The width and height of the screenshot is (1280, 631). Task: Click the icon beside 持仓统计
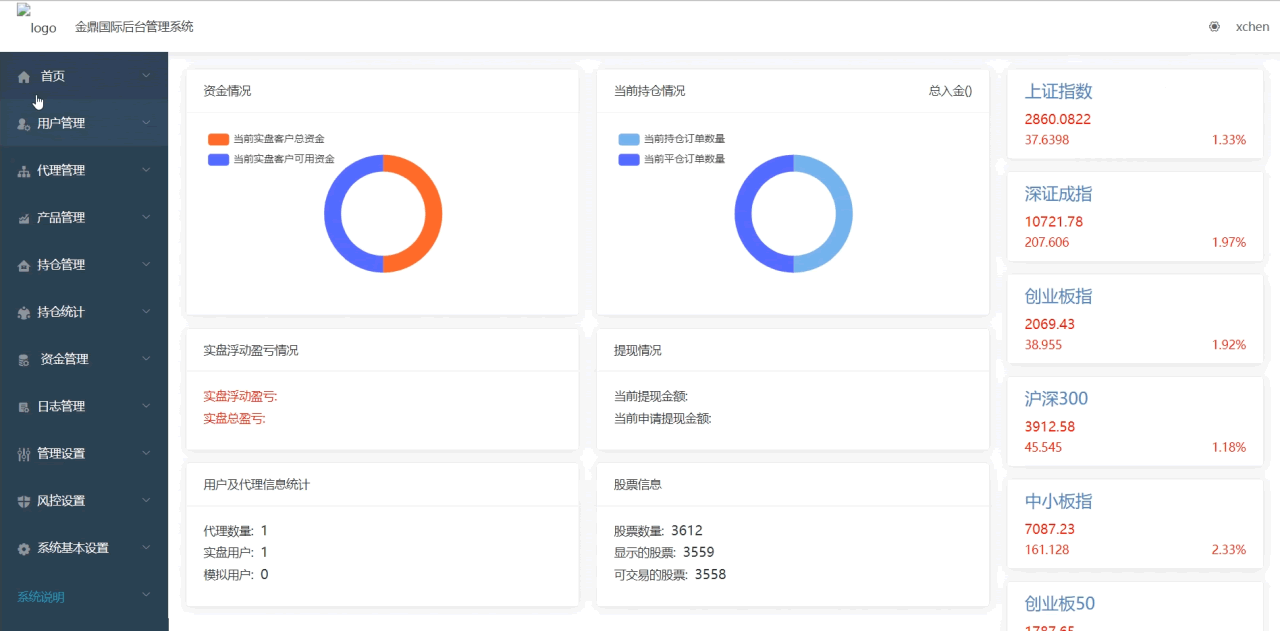24,312
